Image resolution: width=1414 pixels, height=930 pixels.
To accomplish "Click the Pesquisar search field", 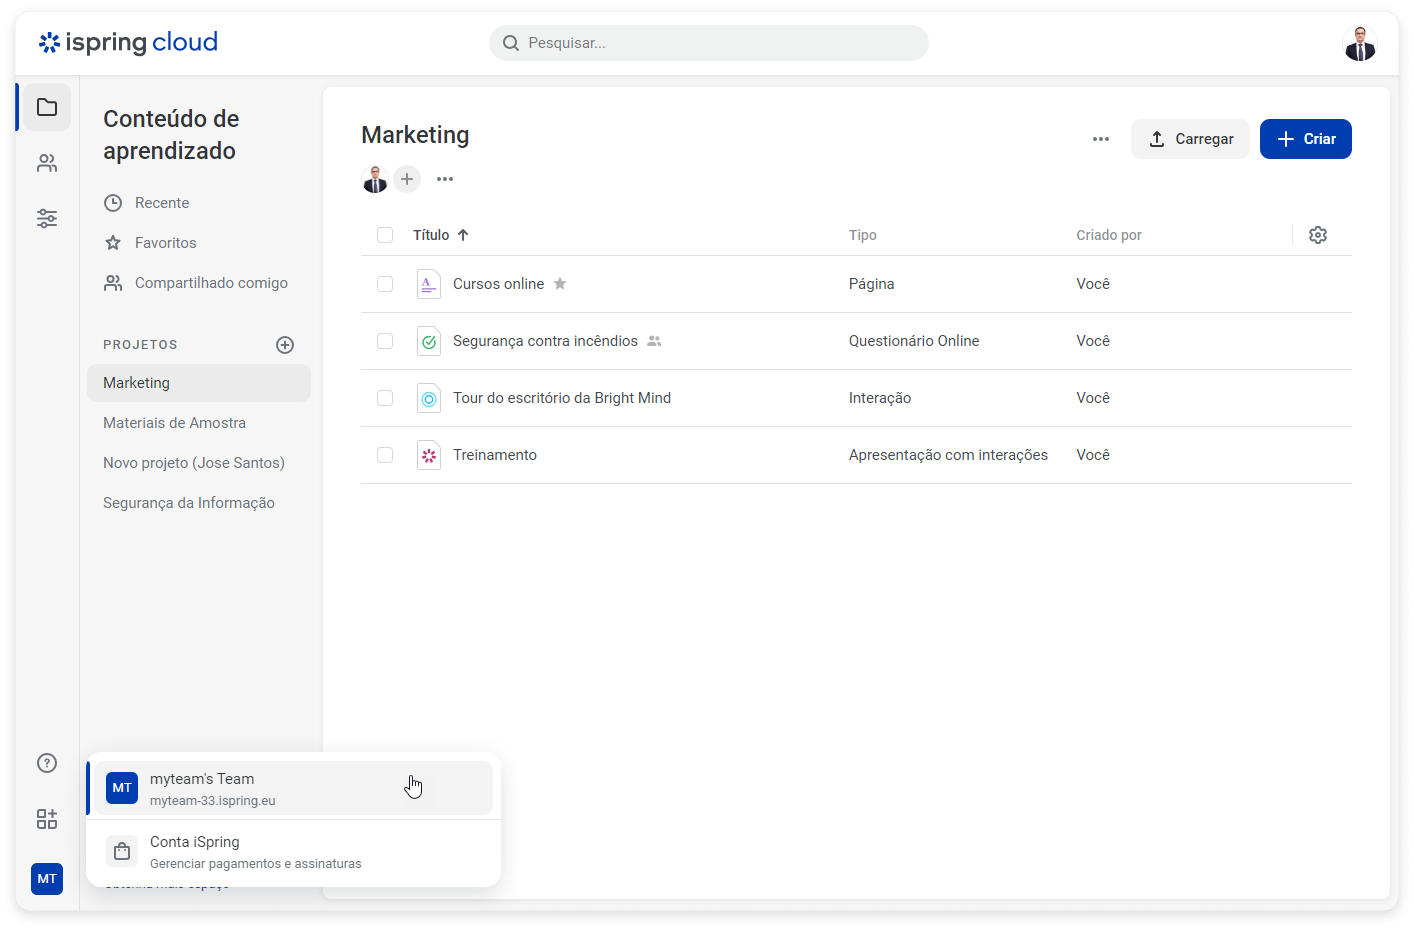I will point(708,43).
